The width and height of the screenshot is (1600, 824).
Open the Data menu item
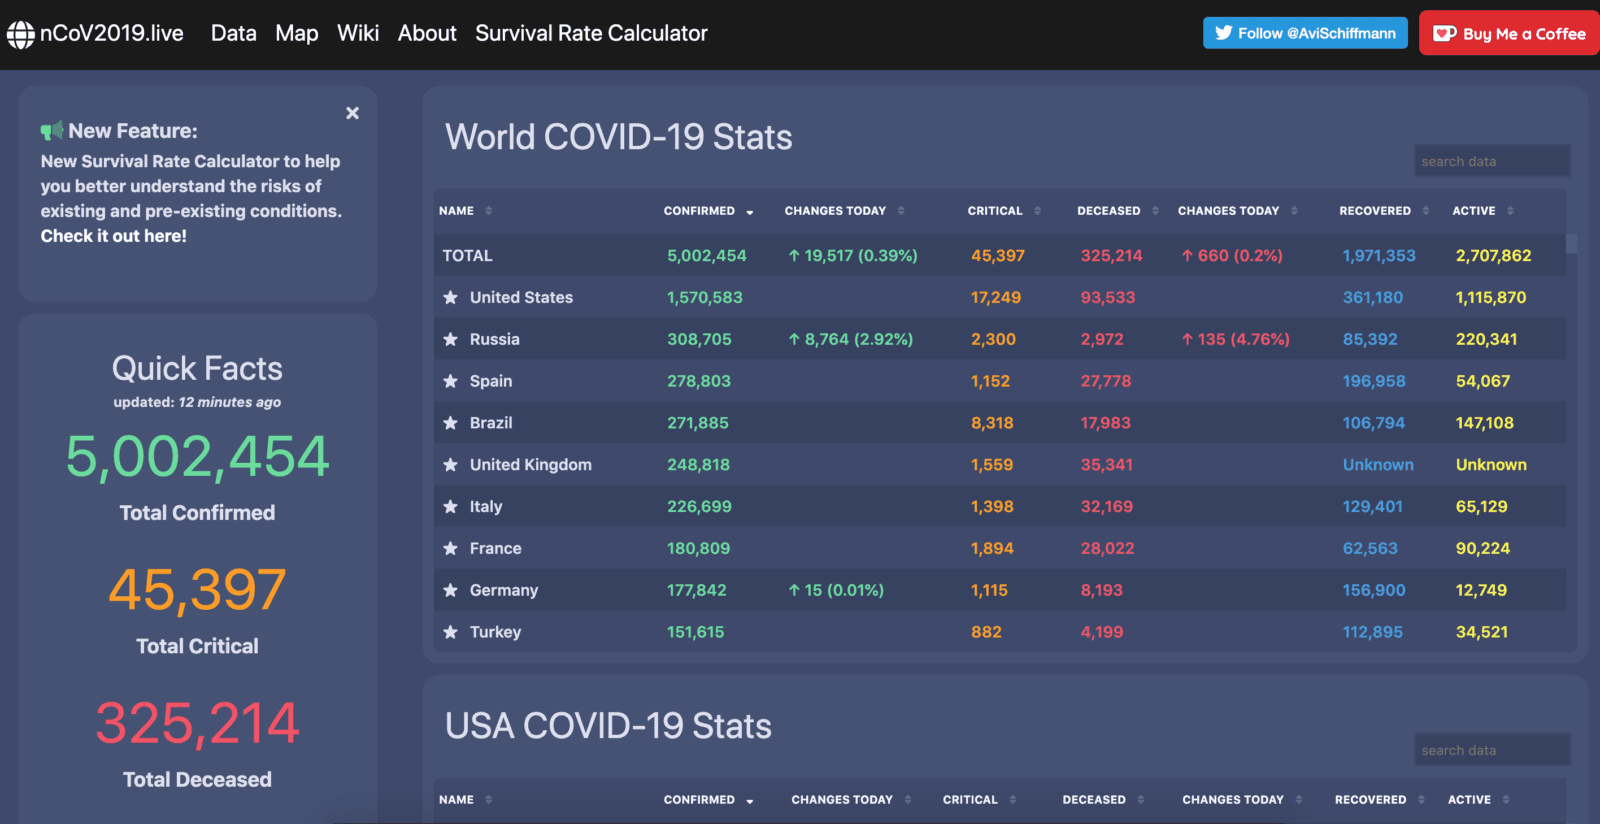tap(233, 33)
